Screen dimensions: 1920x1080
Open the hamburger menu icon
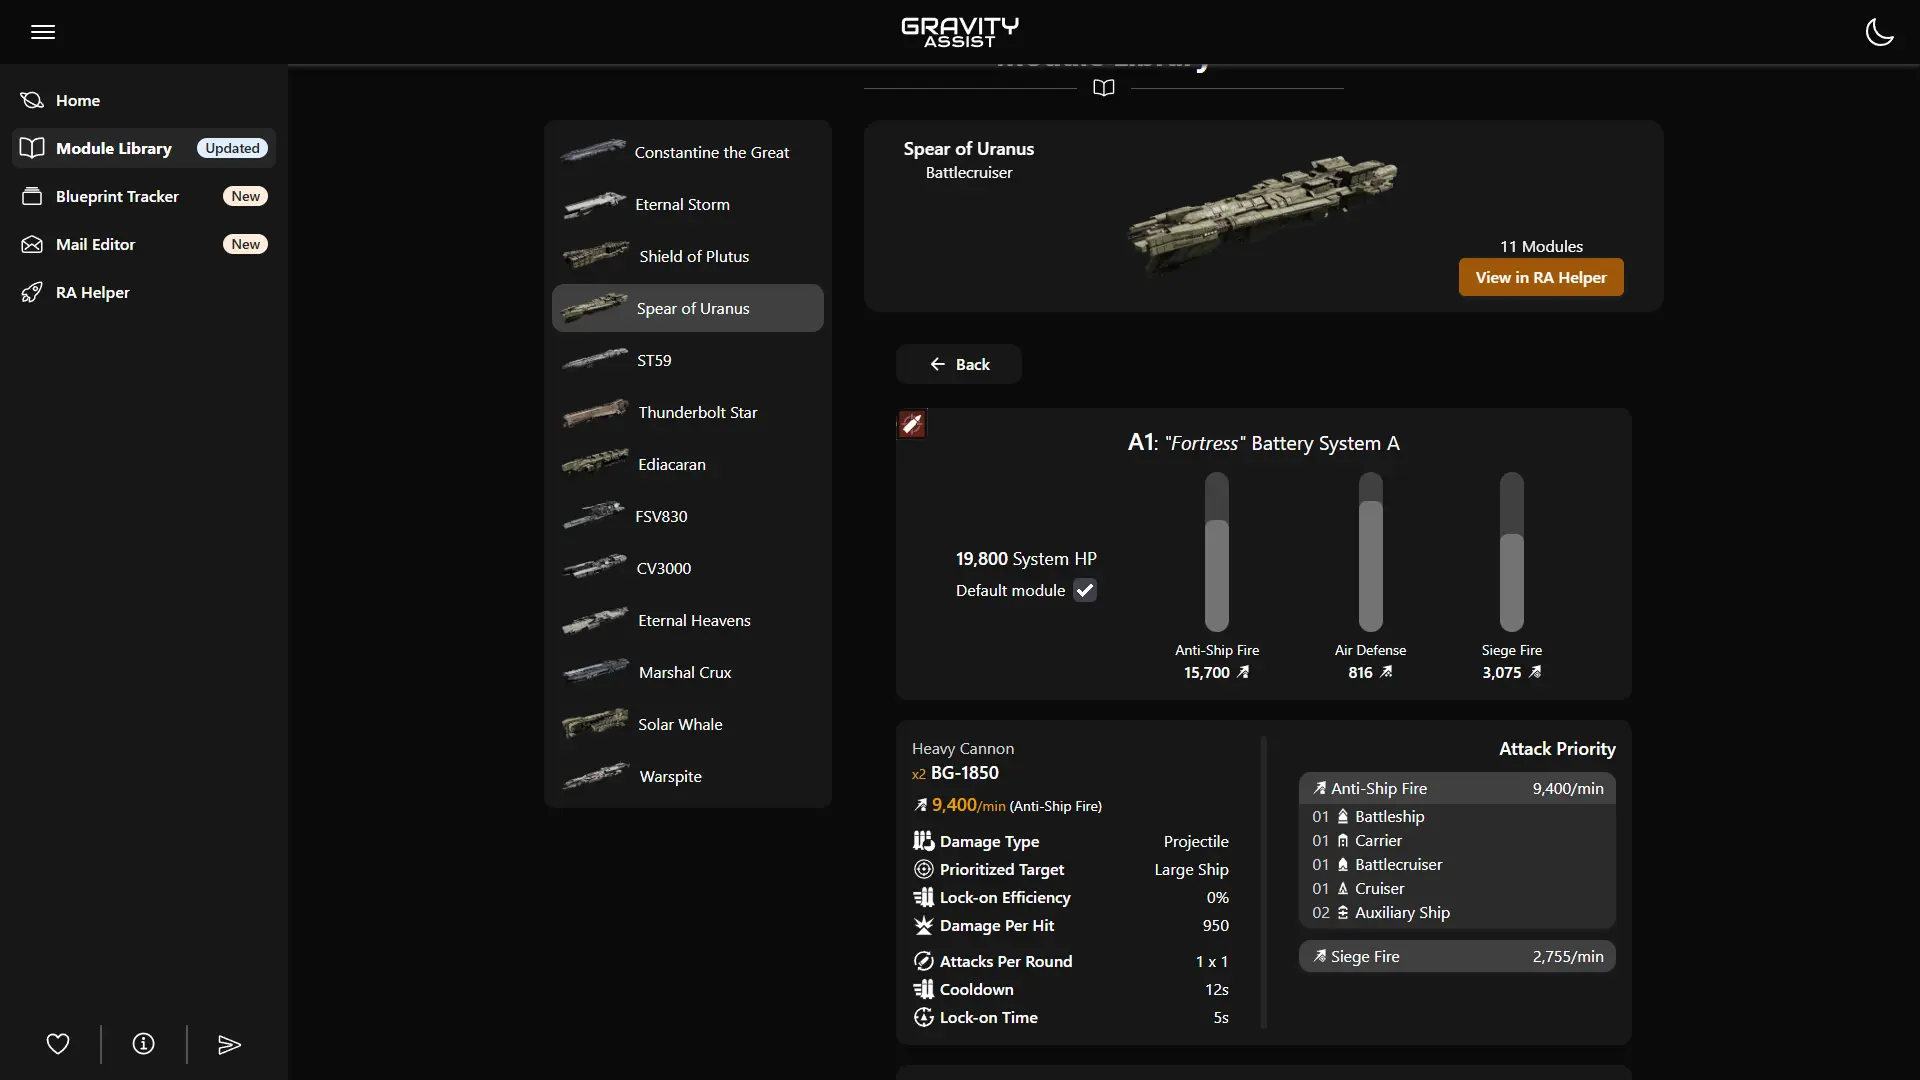point(43,32)
